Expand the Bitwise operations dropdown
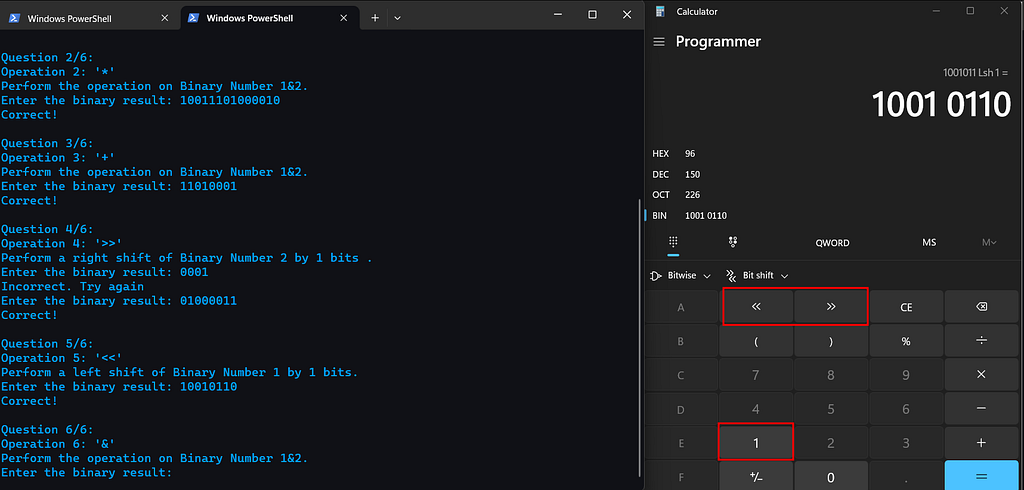The image size is (1024, 490). coord(680,276)
